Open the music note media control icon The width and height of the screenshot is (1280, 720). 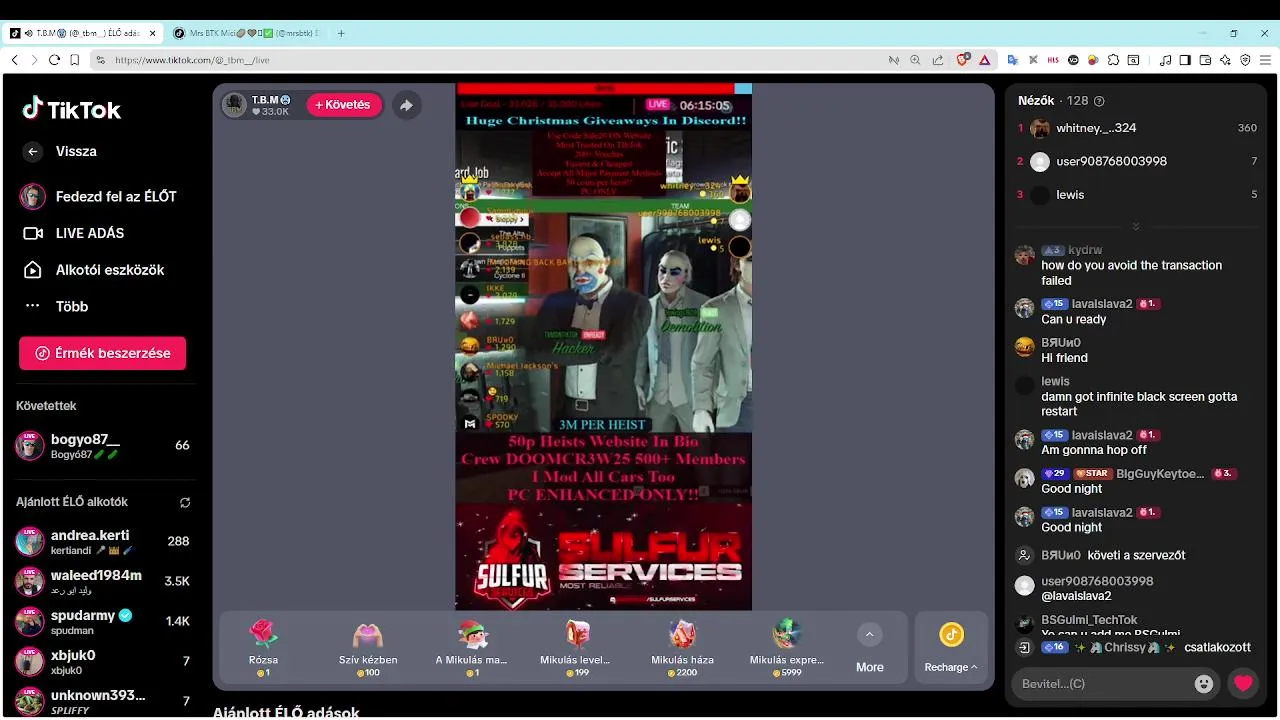1165,60
